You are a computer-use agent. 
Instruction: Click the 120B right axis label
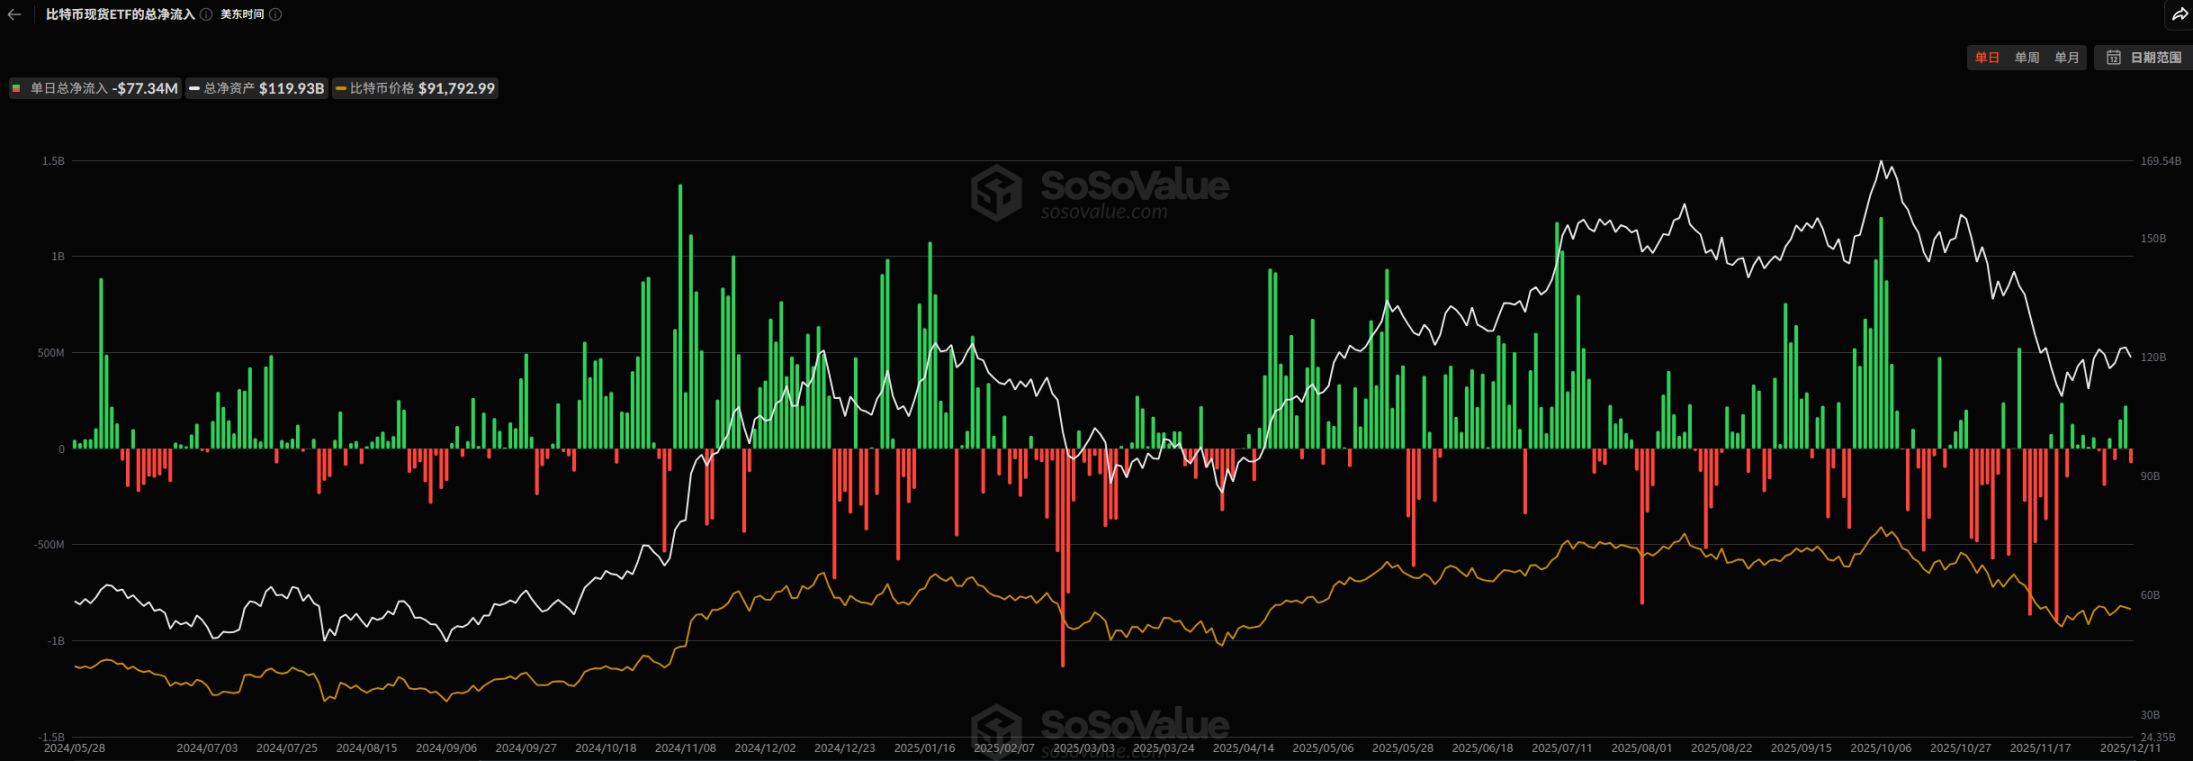coord(2153,358)
